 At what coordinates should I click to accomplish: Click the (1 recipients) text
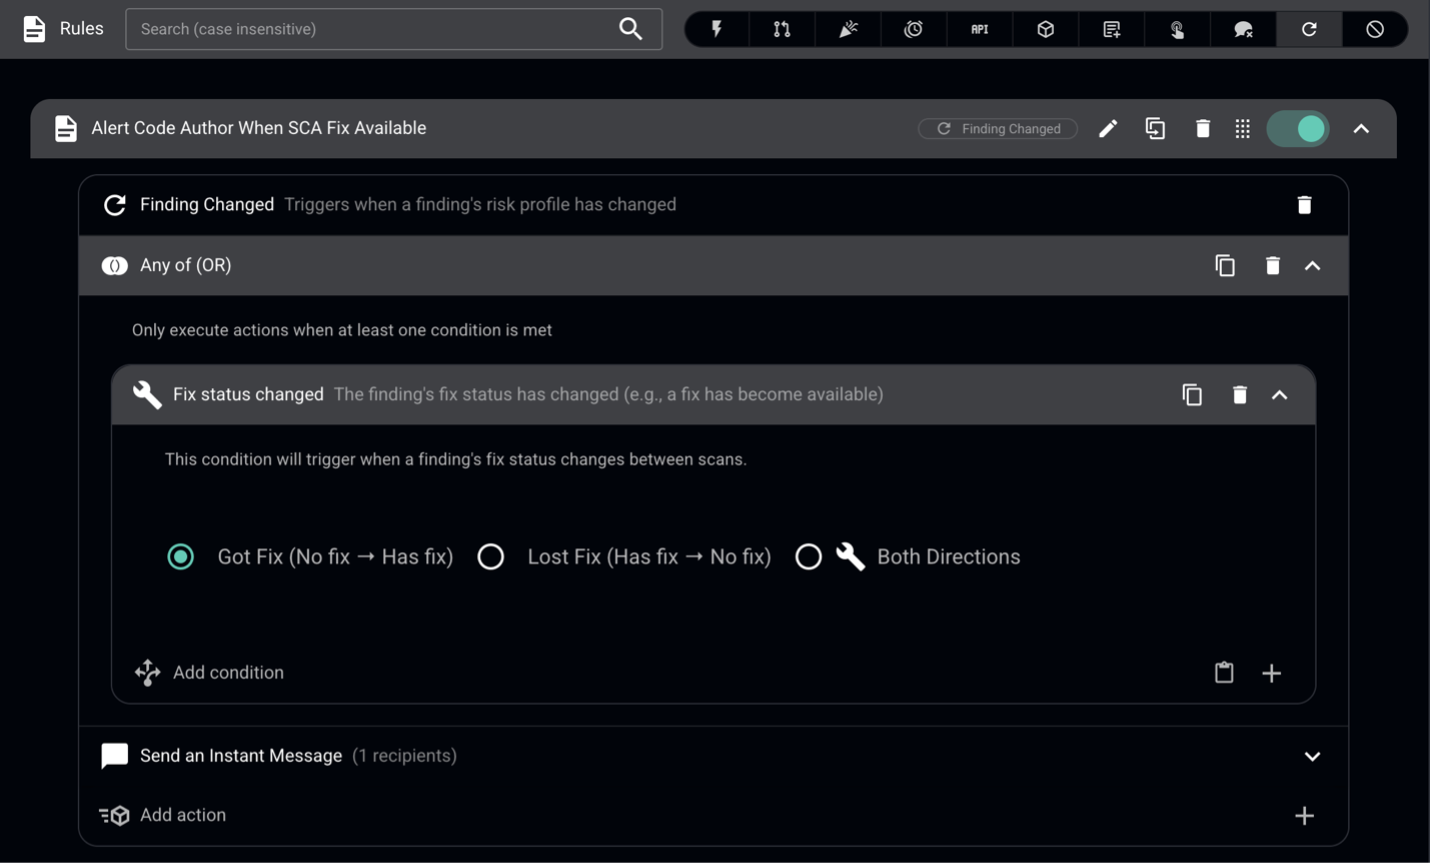coord(405,755)
